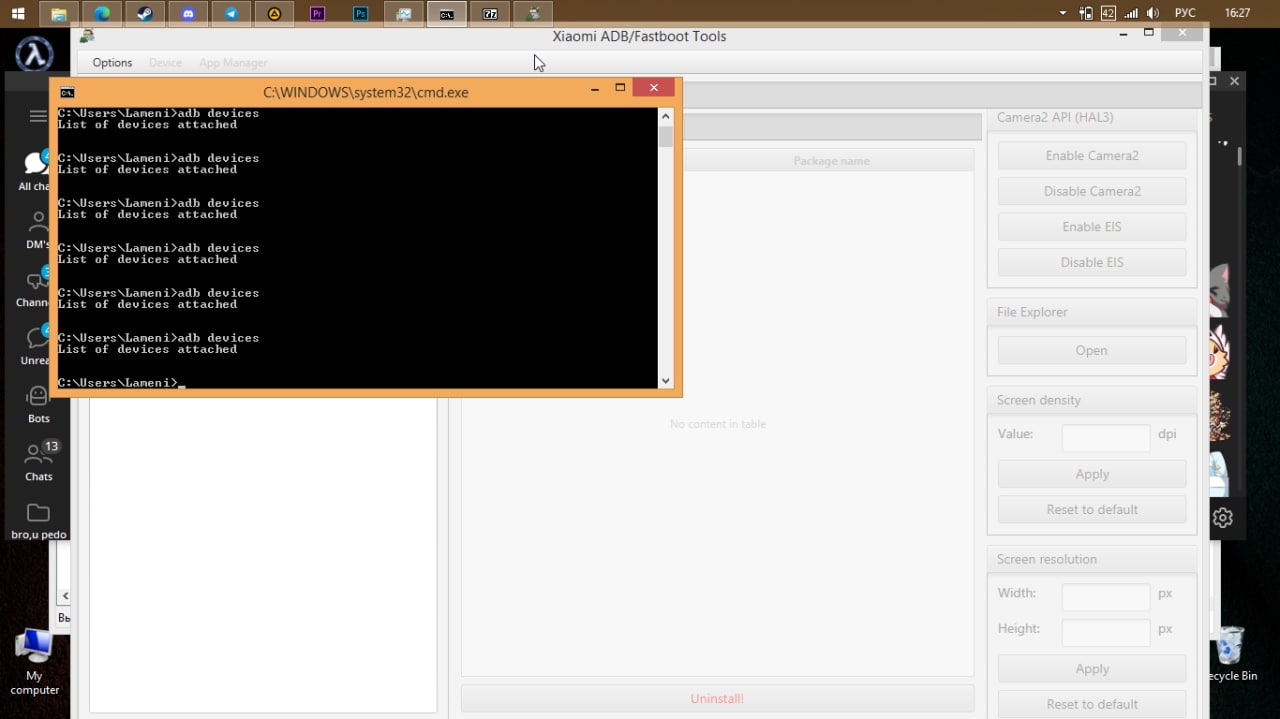Image resolution: width=1280 pixels, height=719 pixels.
Task: Open the My computer desktop icon
Action: (35, 661)
